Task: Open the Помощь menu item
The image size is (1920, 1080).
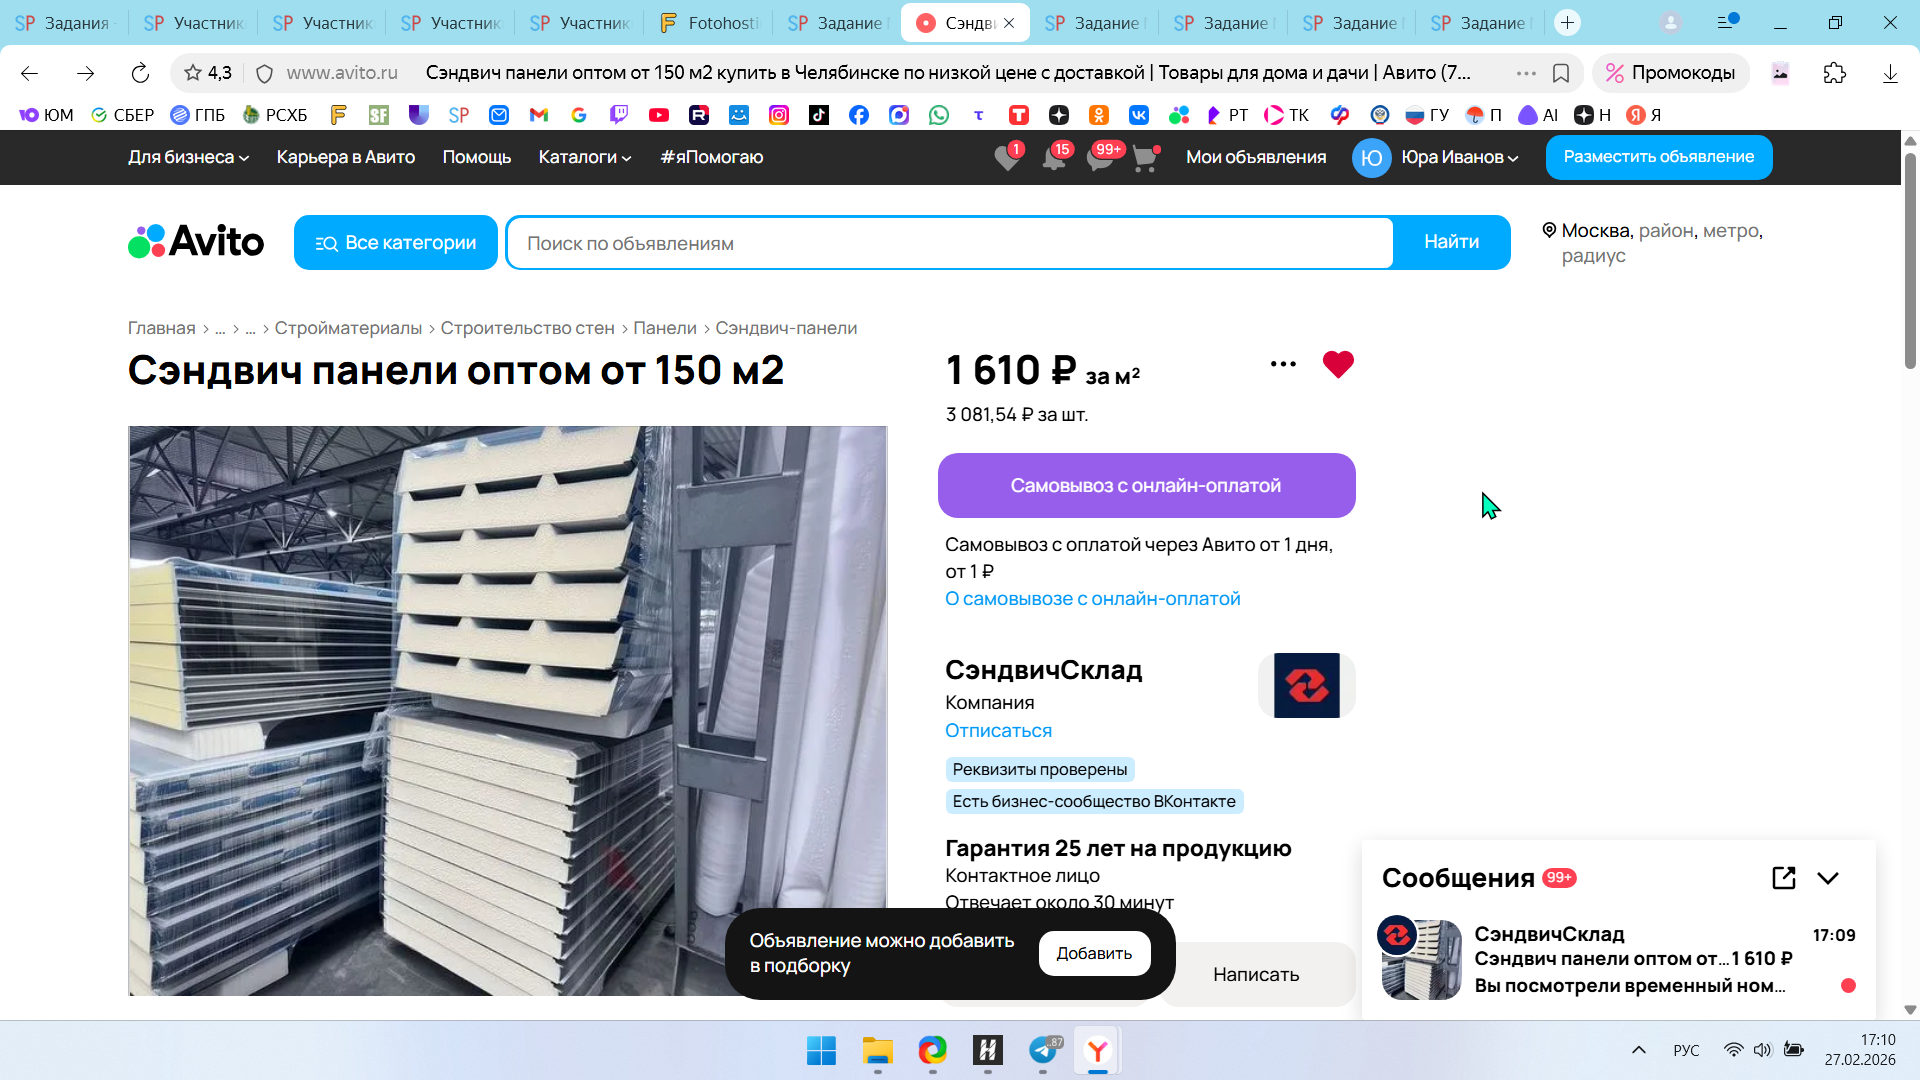Action: [x=477, y=157]
